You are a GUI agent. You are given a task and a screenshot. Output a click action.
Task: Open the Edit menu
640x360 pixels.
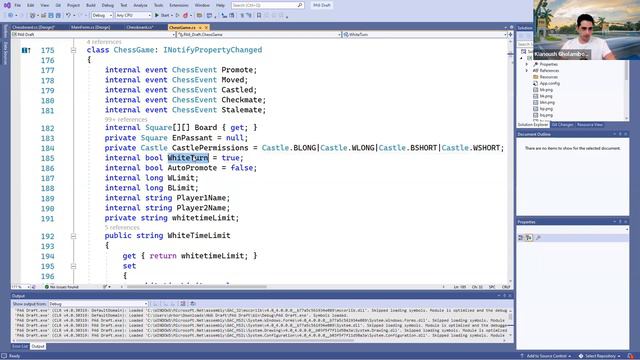click(31, 5)
